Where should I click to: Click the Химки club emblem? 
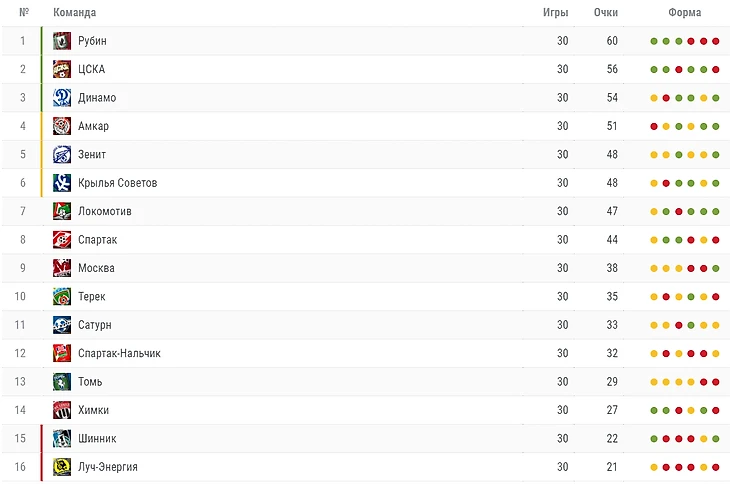[61, 410]
